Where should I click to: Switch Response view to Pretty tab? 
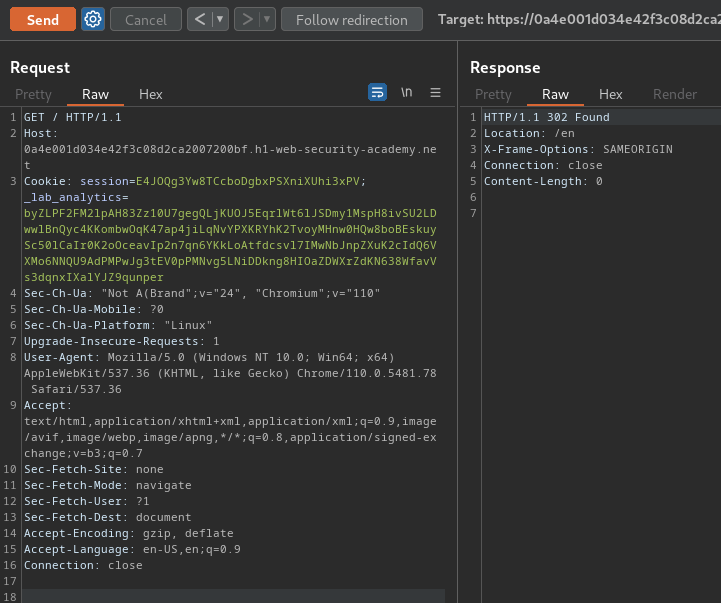[493, 94]
